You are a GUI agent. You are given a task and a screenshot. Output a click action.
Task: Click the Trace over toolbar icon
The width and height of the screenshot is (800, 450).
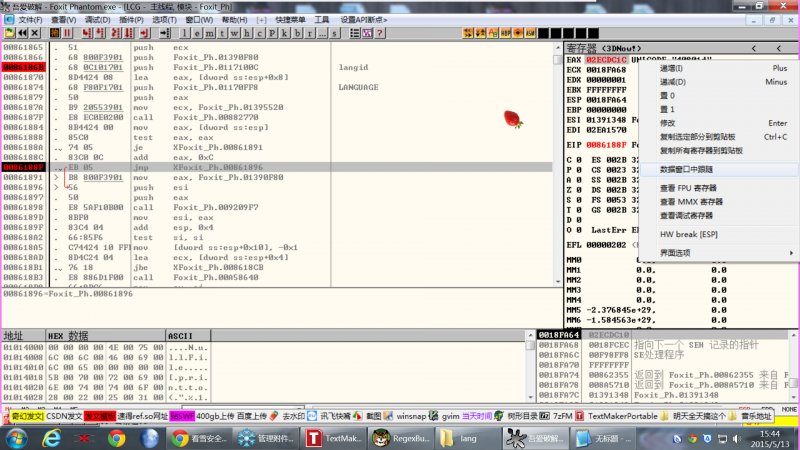click(x=129, y=33)
